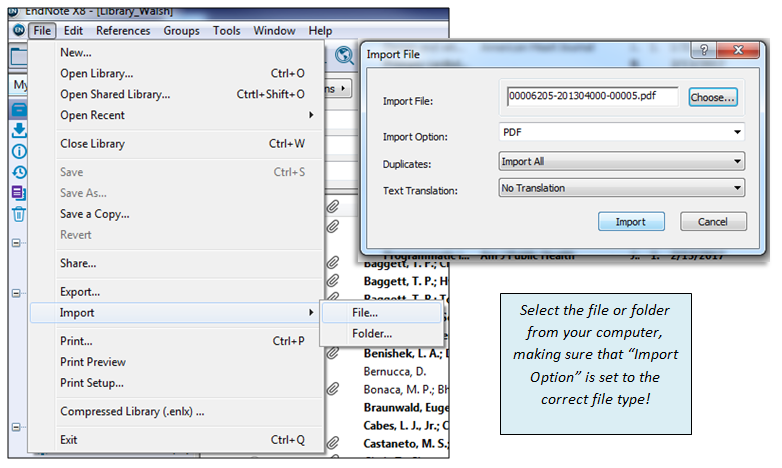The width and height of the screenshot is (782, 468).
Task: Click paperclip icon in Benishek, L. A. row
Action: [333, 354]
